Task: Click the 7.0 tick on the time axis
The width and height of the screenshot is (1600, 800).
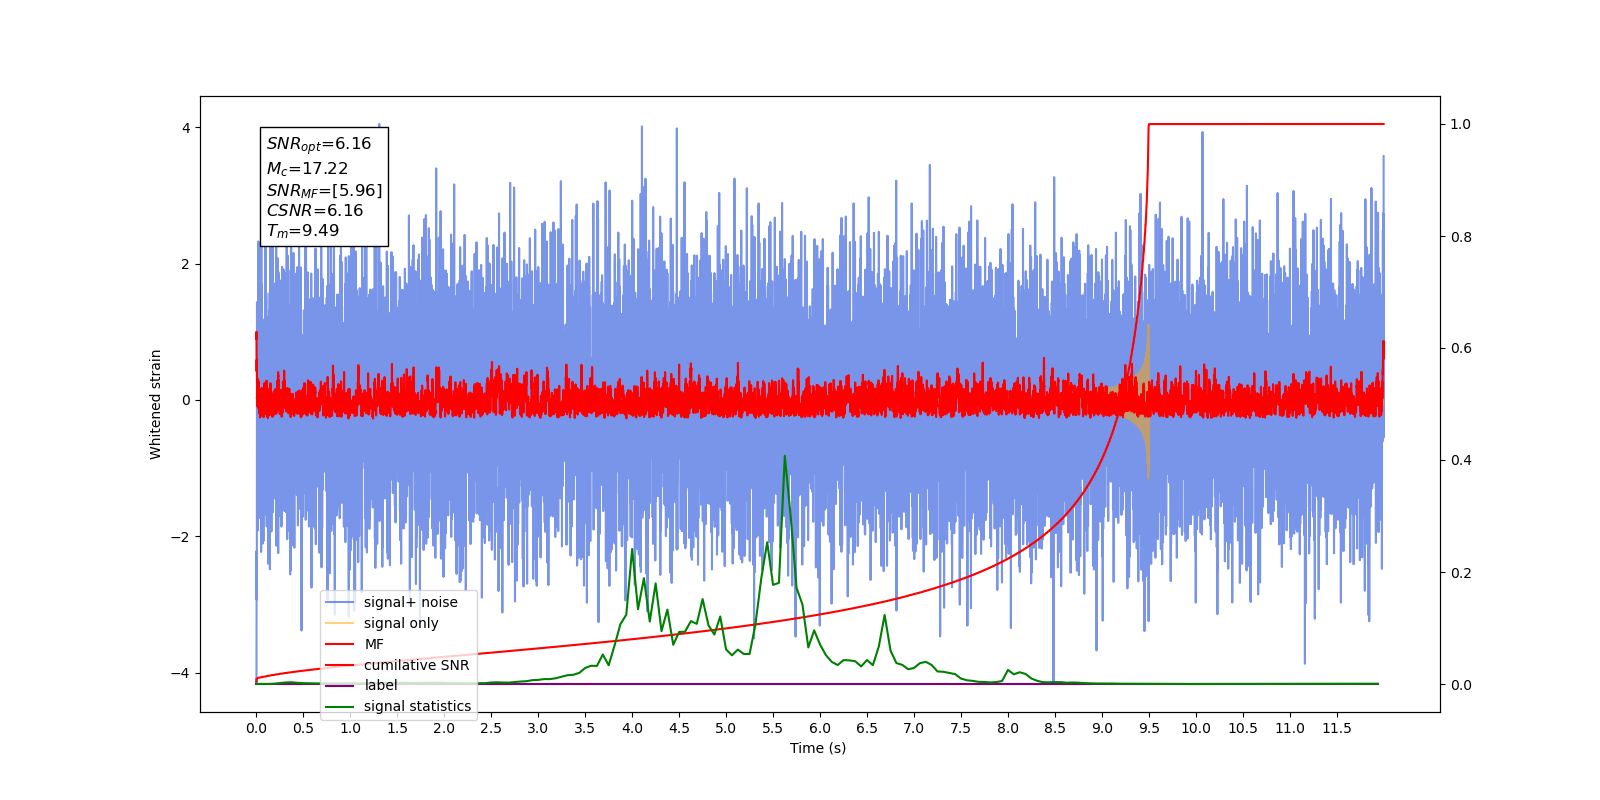Action: (914, 728)
